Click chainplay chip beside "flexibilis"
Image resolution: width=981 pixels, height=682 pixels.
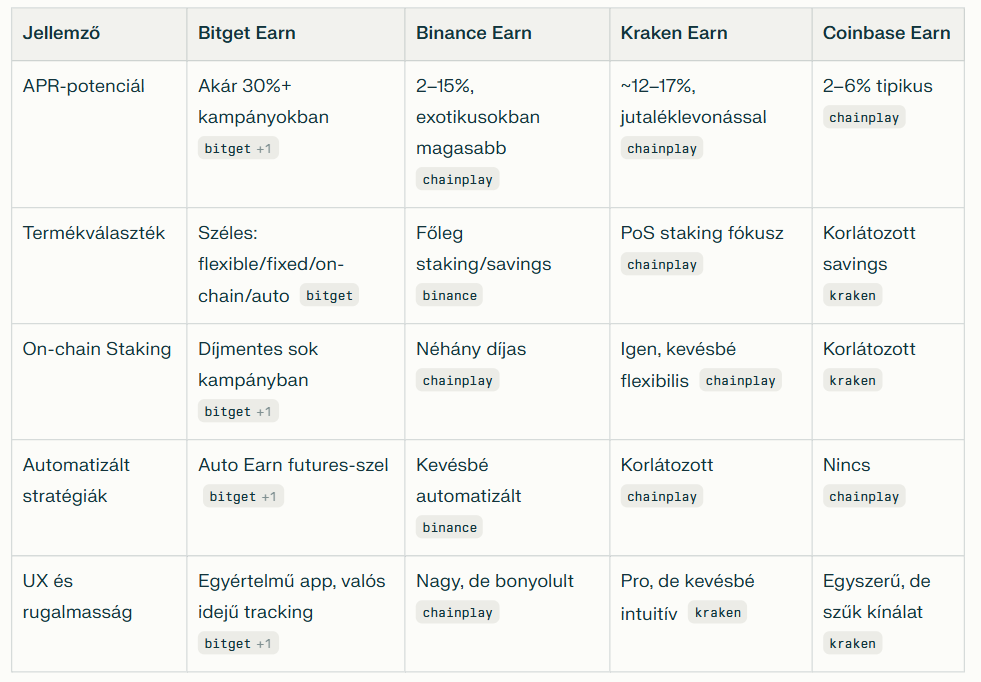pos(740,381)
